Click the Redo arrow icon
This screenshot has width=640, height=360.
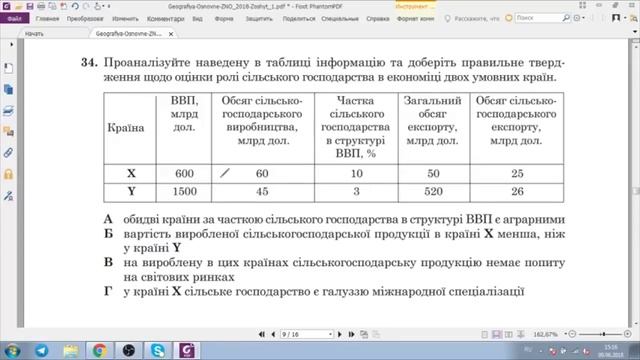86,6
